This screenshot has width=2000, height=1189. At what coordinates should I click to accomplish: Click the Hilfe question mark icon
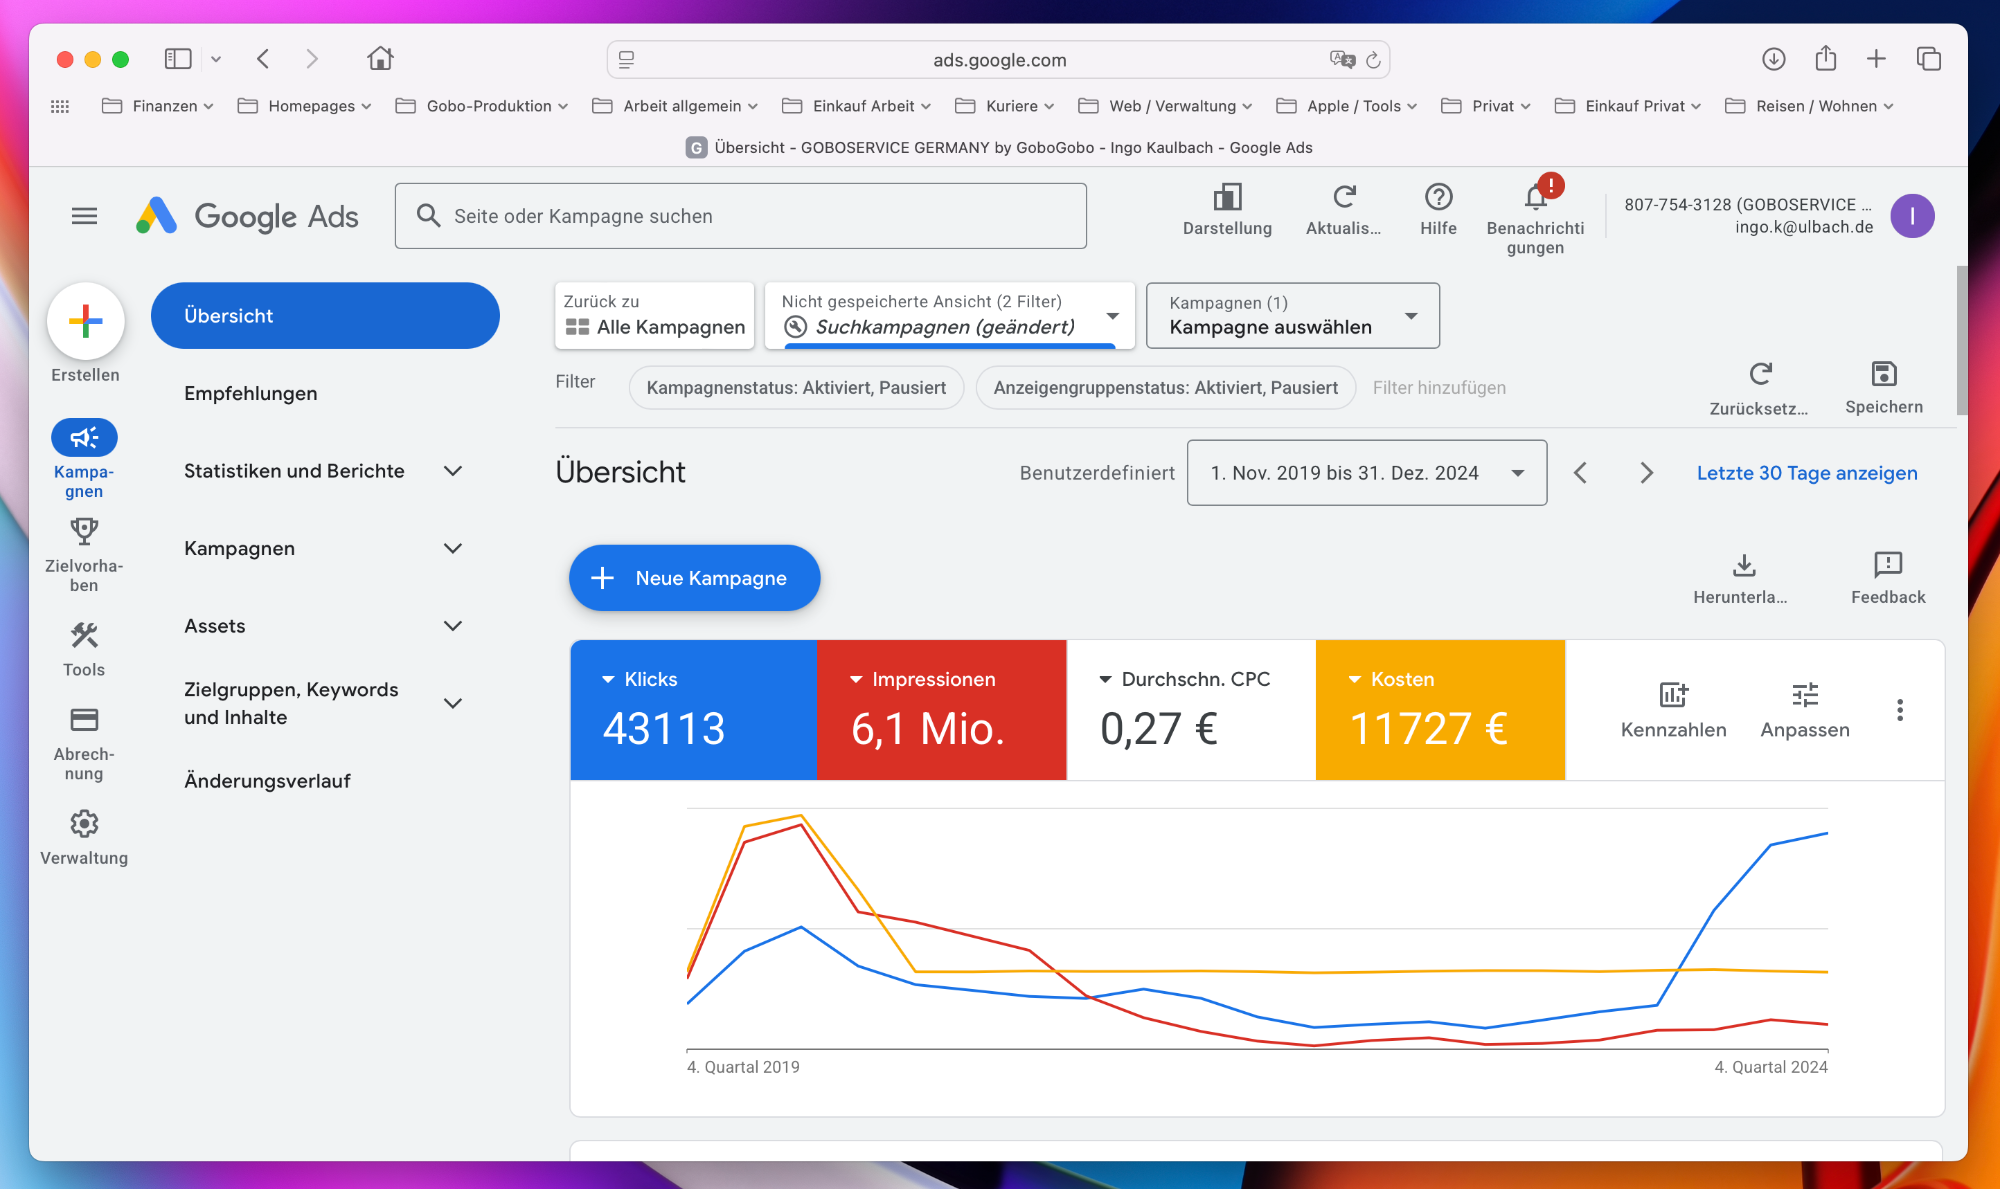(x=1438, y=197)
